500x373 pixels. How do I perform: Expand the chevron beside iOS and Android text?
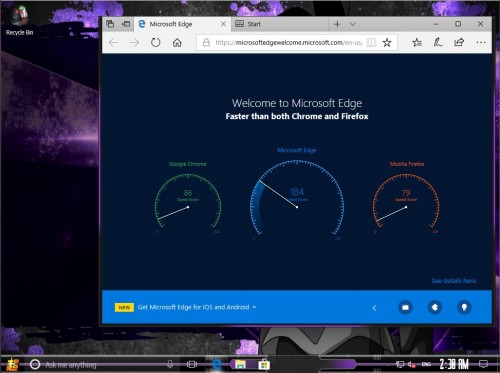point(254,307)
